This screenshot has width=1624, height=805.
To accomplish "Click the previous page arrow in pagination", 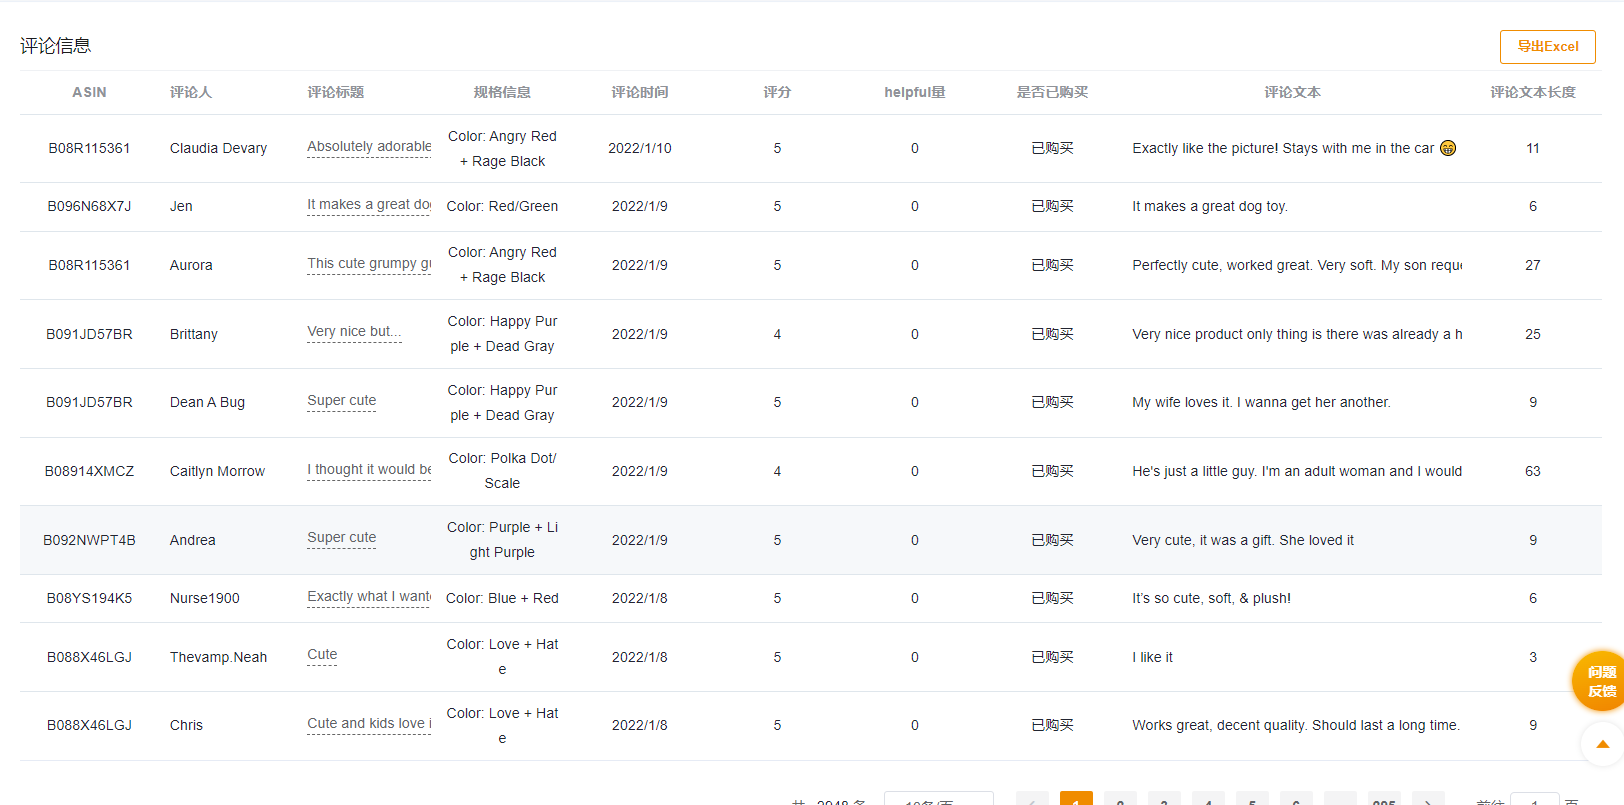I will coord(1032,800).
